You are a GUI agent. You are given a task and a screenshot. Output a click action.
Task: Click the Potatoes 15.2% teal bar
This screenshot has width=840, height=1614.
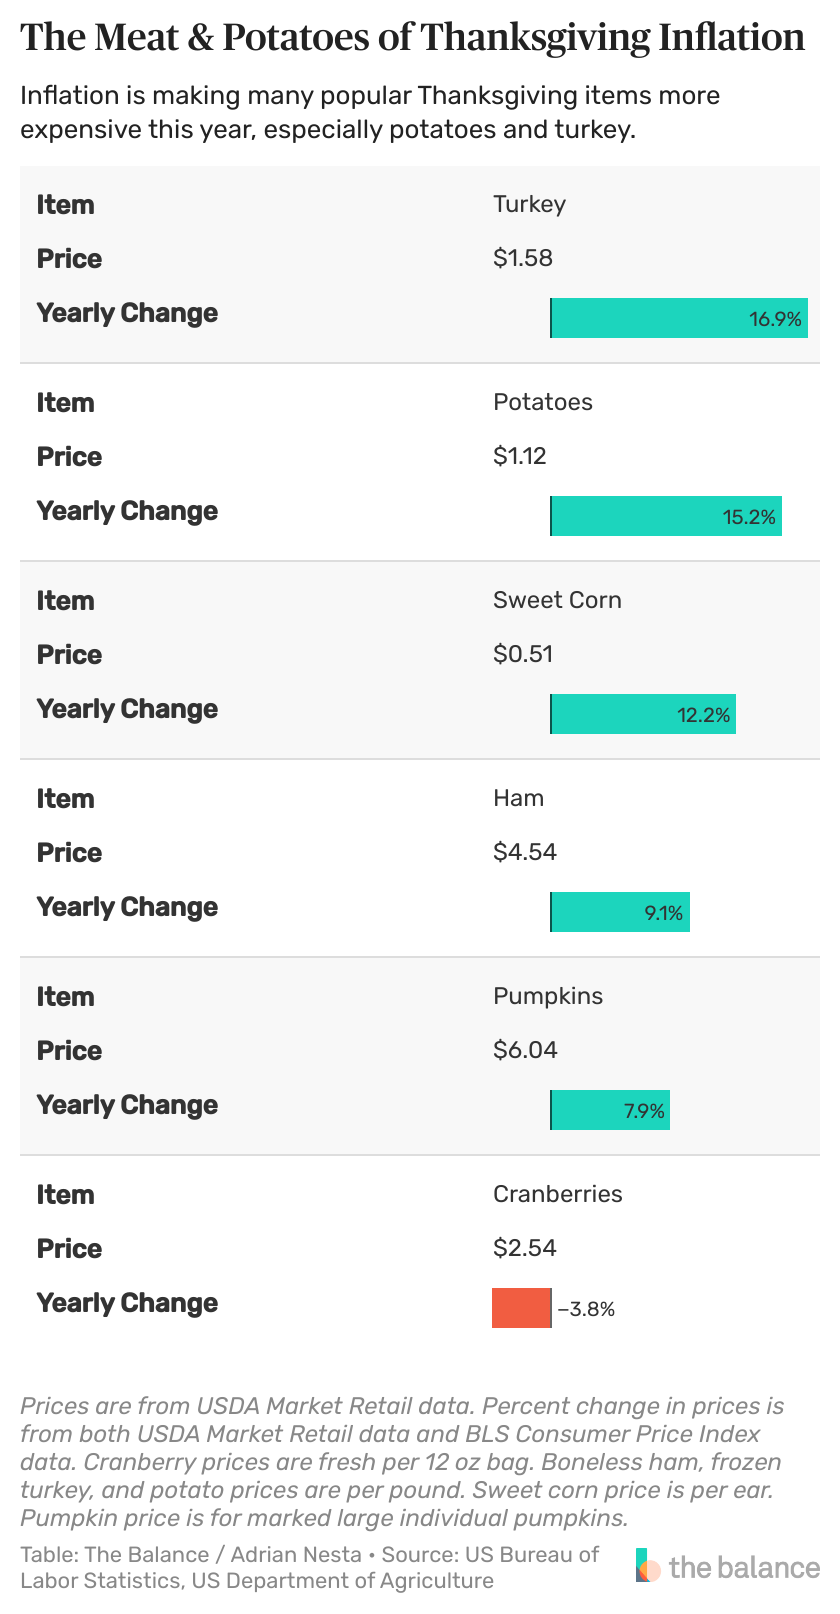click(x=666, y=516)
